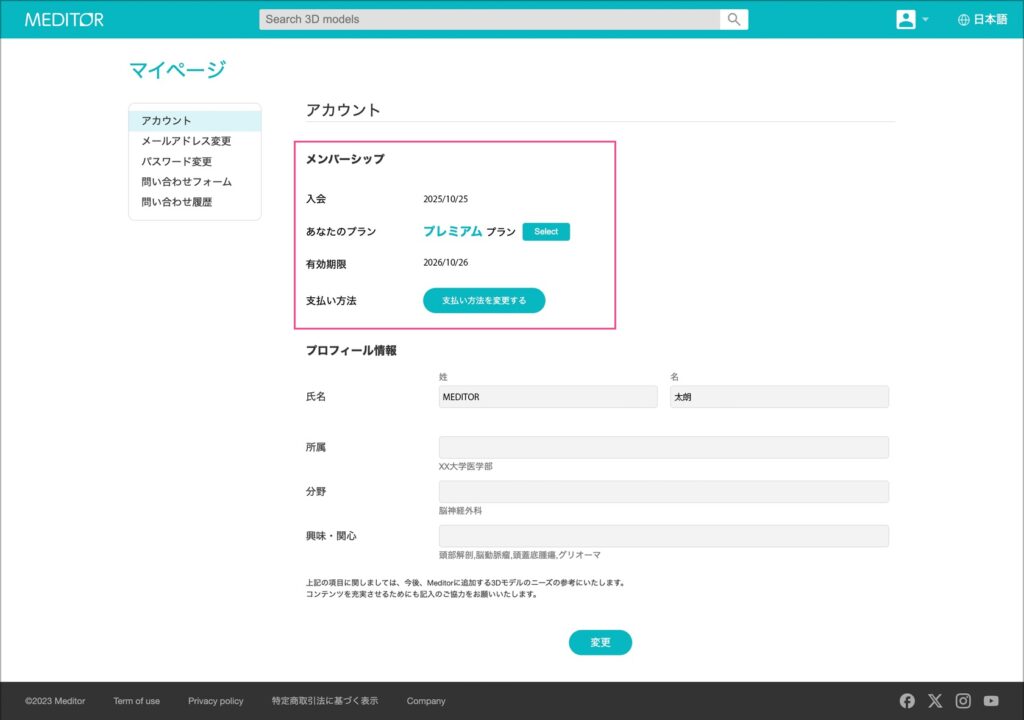Image resolution: width=1024 pixels, height=720 pixels.
Task: Open the YouTube footer icon
Action: [x=991, y=701]
